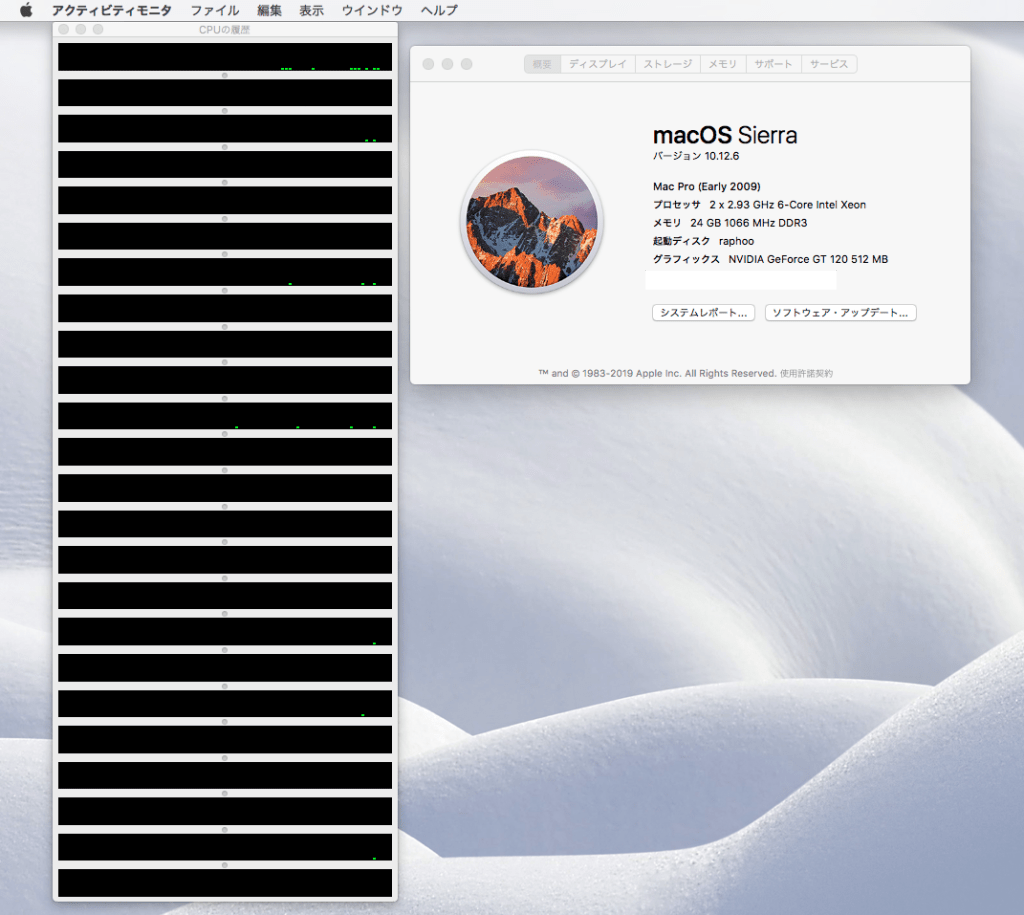Click the システムレポート... button

(702, 313)
